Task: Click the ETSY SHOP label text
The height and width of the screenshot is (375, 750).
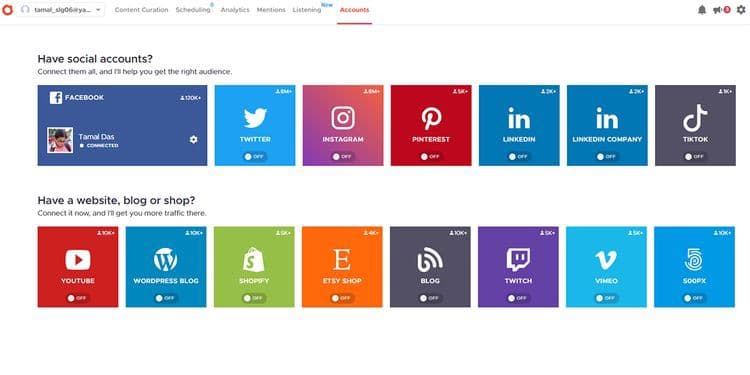Action: 342,281
